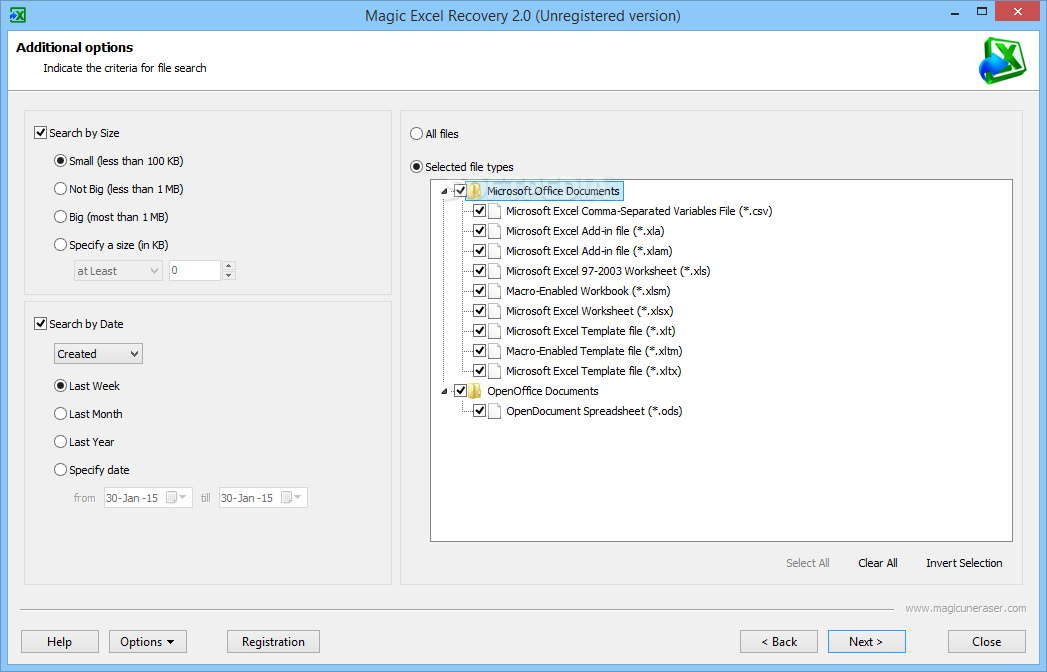
Task: Select Macro-Enabled Template file (*.xltm) row
Action: pos(594,351)
